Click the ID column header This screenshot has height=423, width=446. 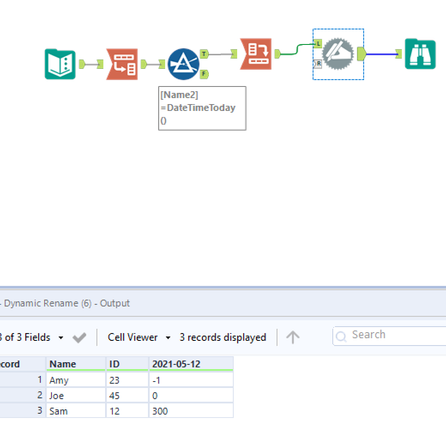pyautogui.click(x=127, y=364)
